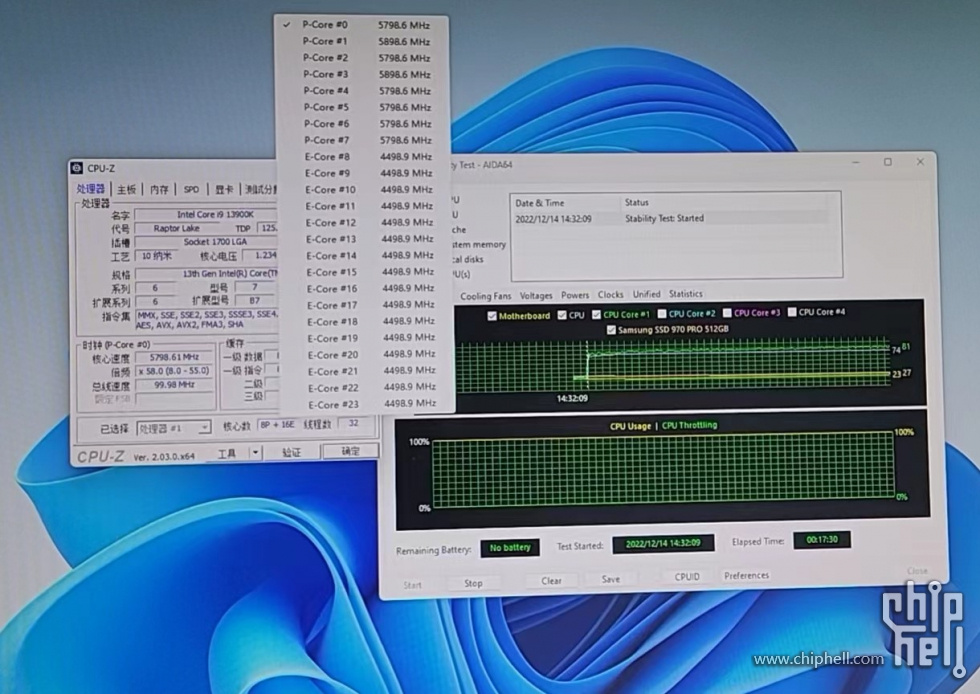Open the Voltages tab in AIDA64
This screenshot has height=694, width=980.
pyautogui.click(x=536, y=296)
